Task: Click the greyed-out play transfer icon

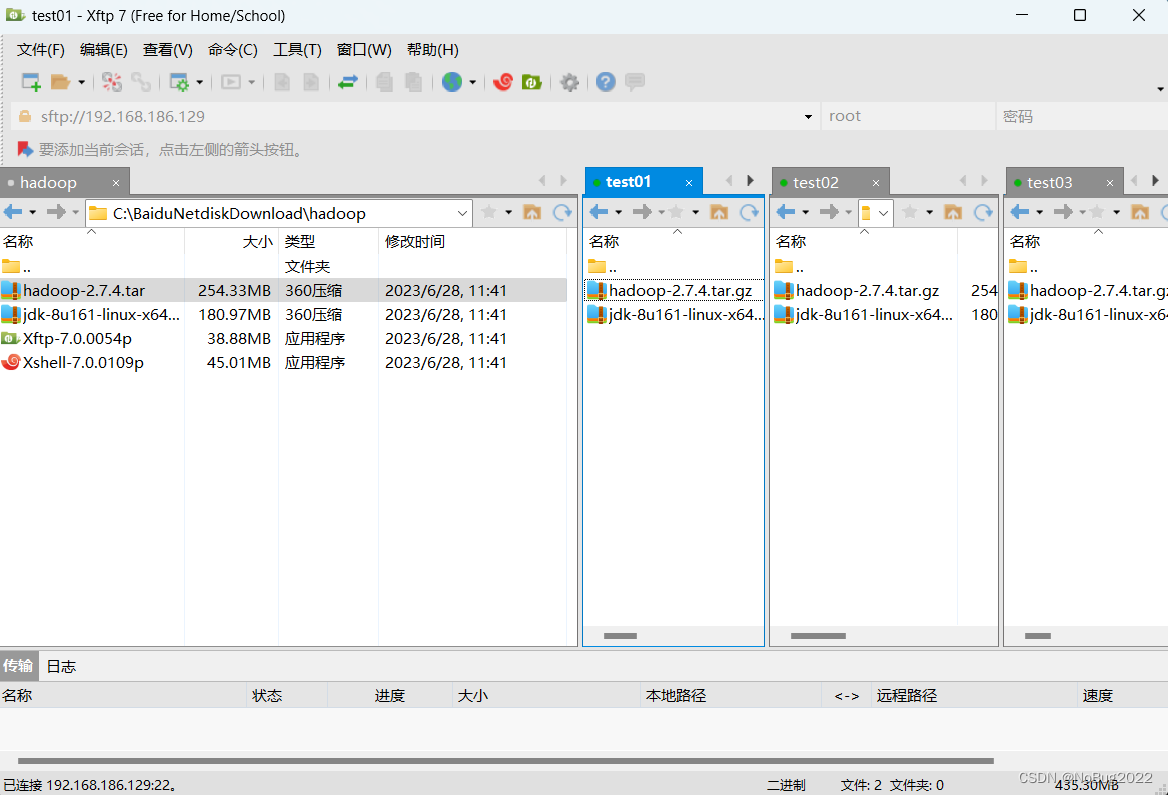Action: [231, 82]
